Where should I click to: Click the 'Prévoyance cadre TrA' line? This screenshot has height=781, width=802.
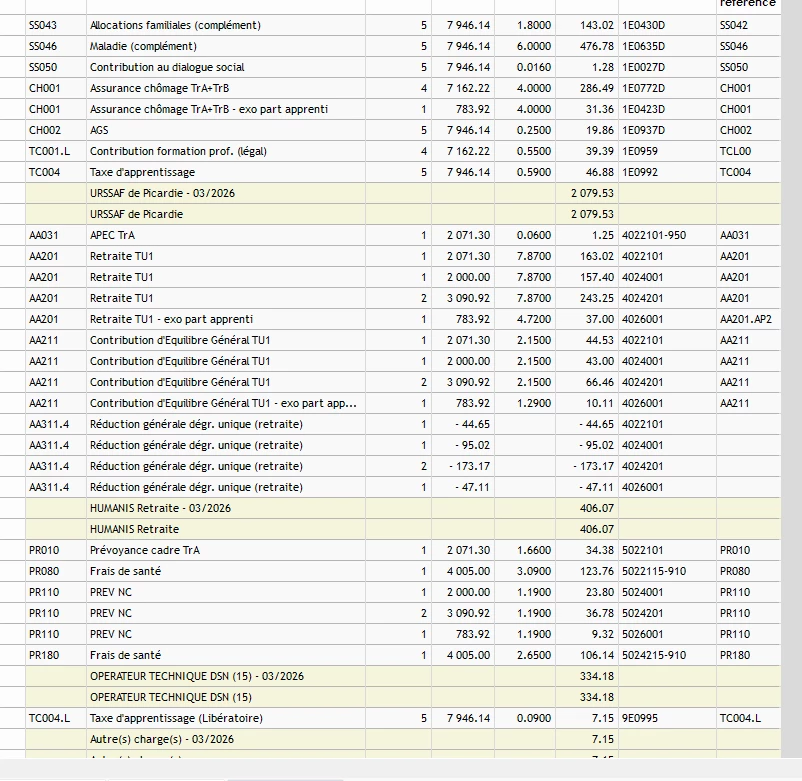pos(145,550)
